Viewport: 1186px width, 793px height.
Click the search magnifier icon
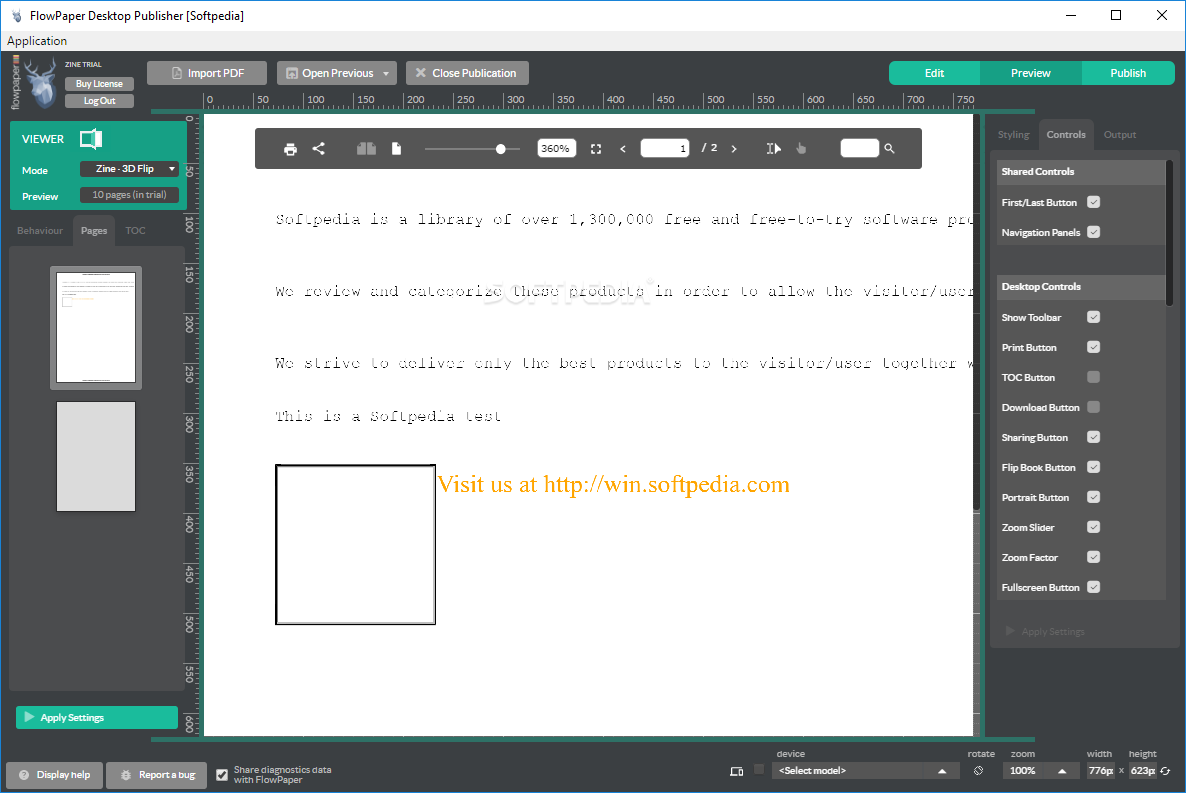click(890, 148)
